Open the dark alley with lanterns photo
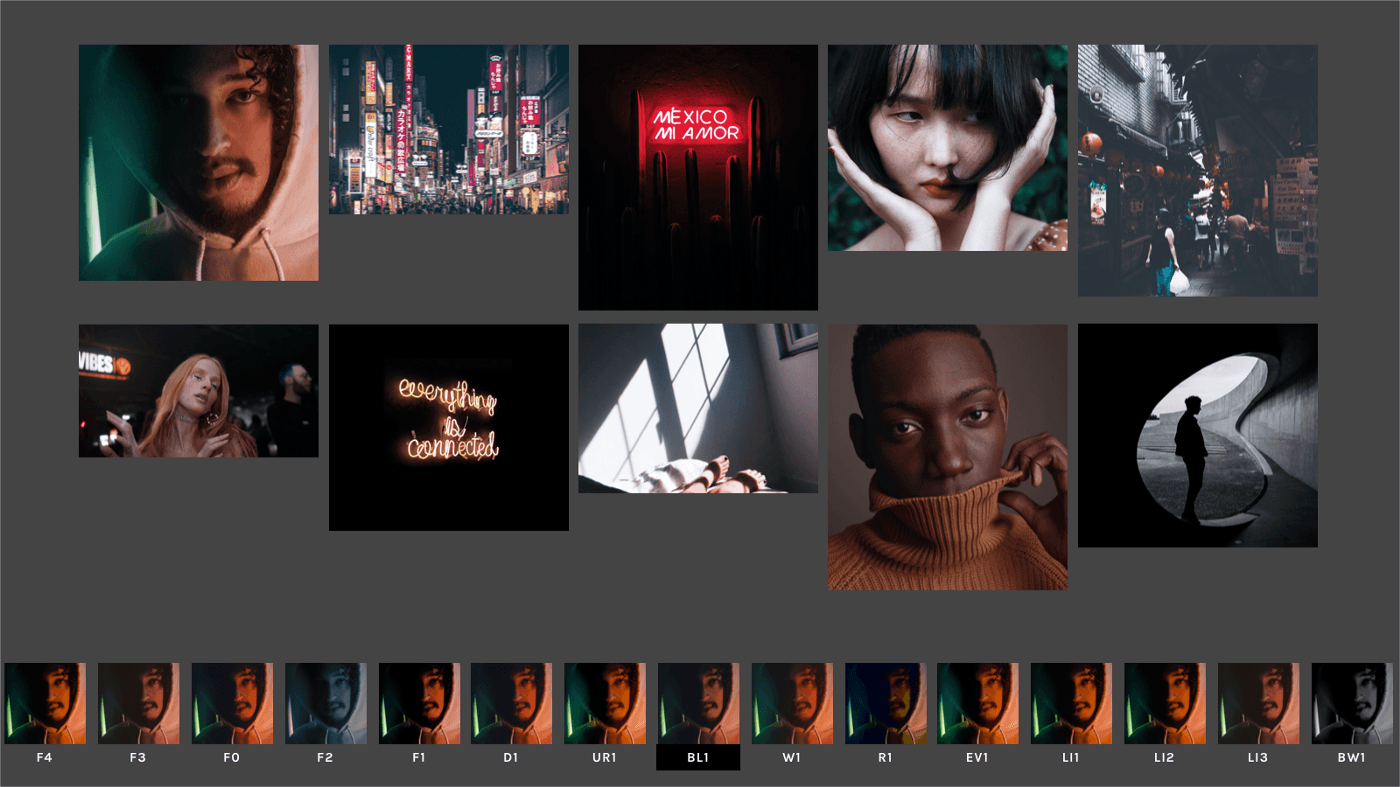Image resolution: width=1400 pixels, height=787 pixels. click(1198, 170)
